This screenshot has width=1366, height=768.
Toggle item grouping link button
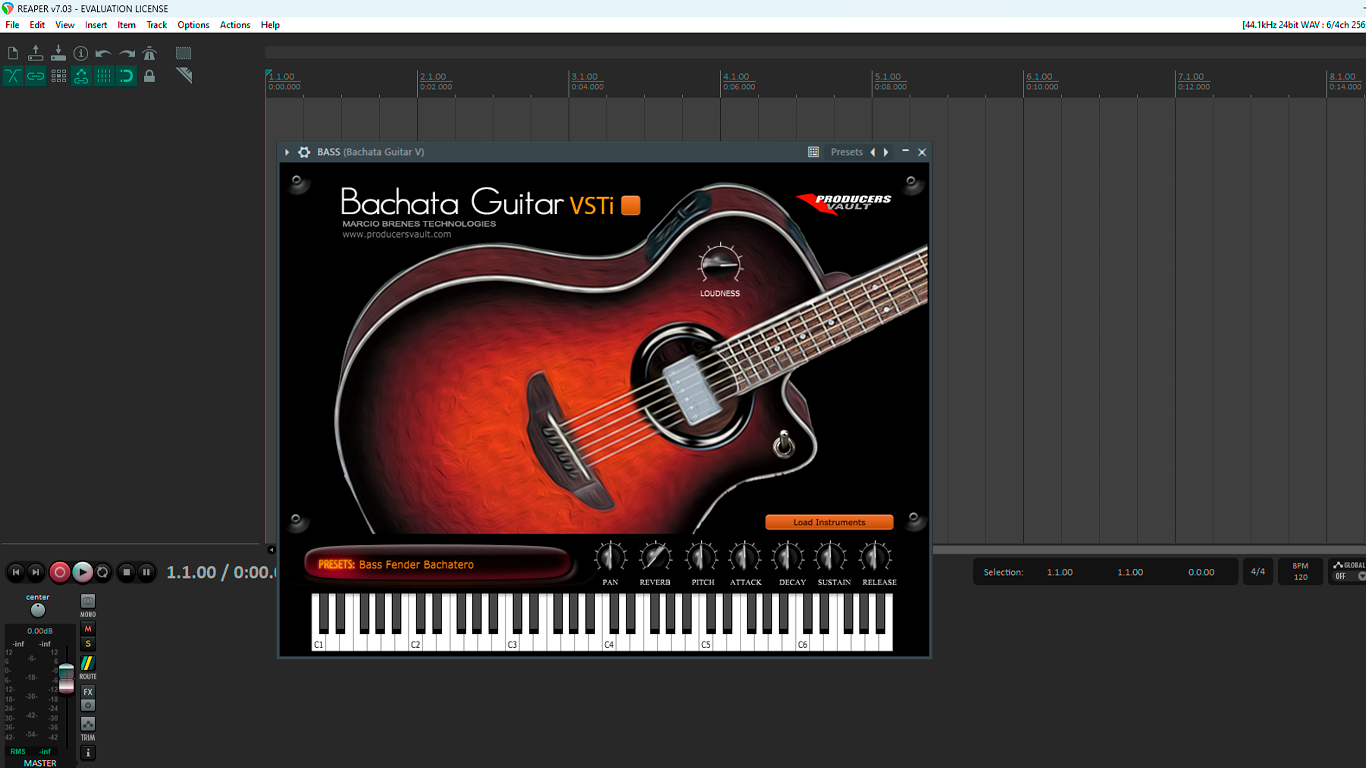point(36,76)
